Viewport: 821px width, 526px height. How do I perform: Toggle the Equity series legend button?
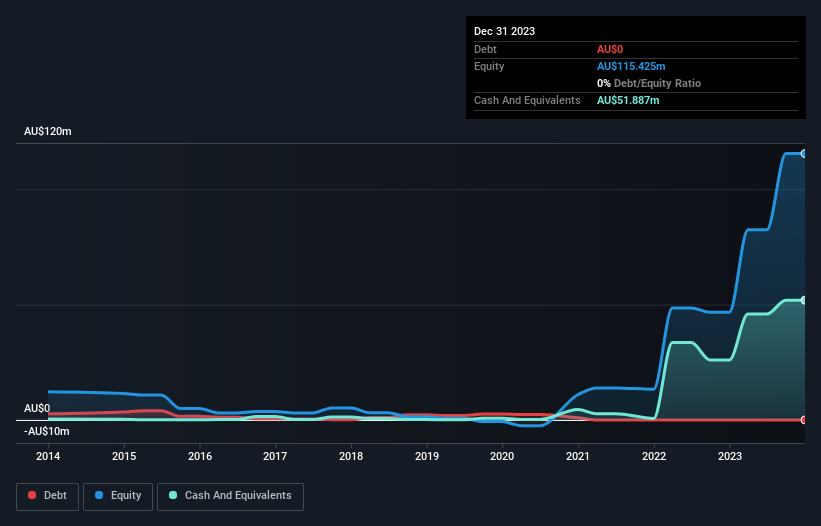[x=118, y=496]
